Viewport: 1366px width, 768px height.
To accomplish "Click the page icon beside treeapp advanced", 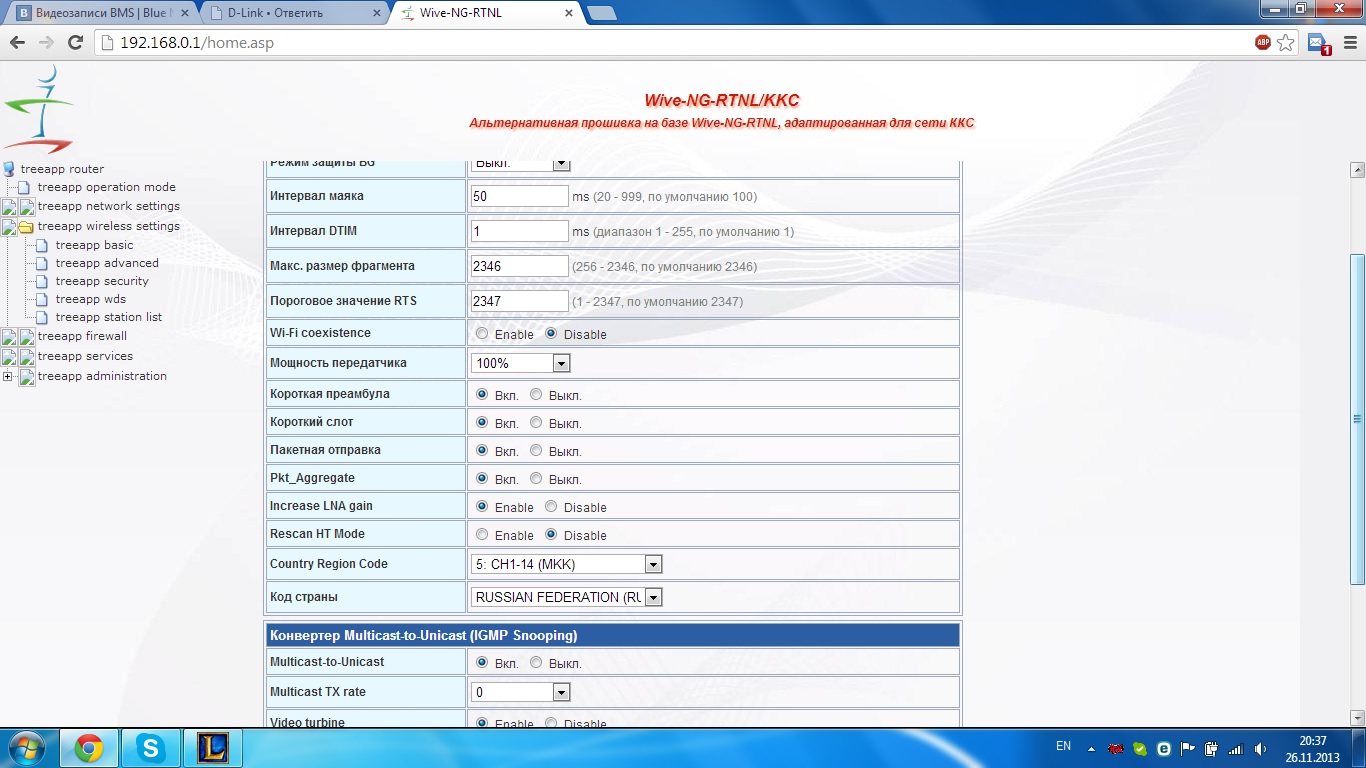I will pos(43,263).
